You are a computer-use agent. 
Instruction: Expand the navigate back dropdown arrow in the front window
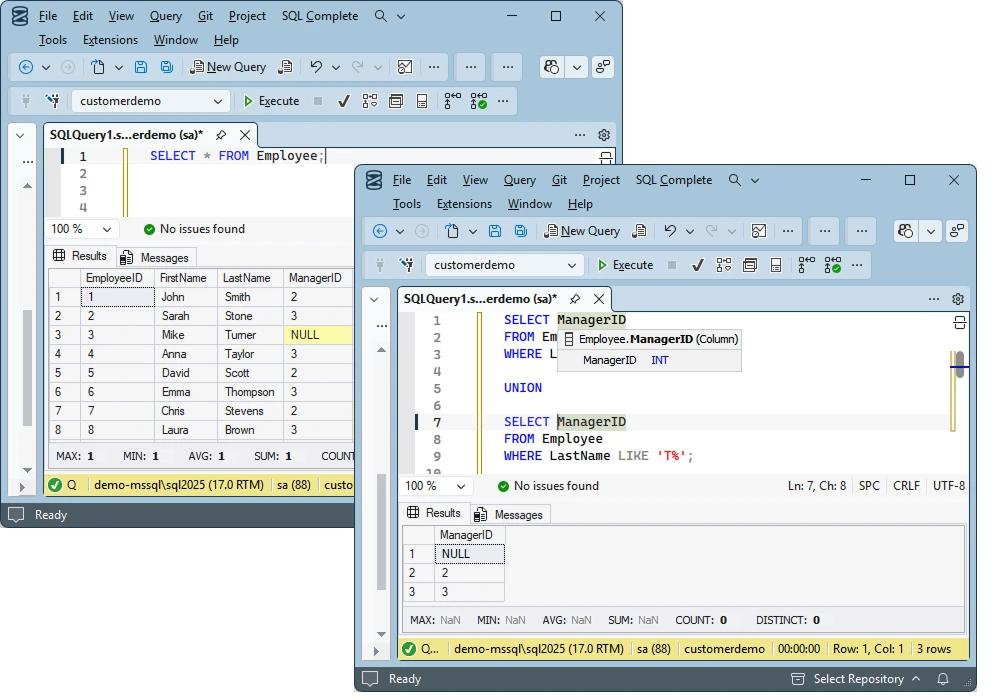click(x=400, y=231)
